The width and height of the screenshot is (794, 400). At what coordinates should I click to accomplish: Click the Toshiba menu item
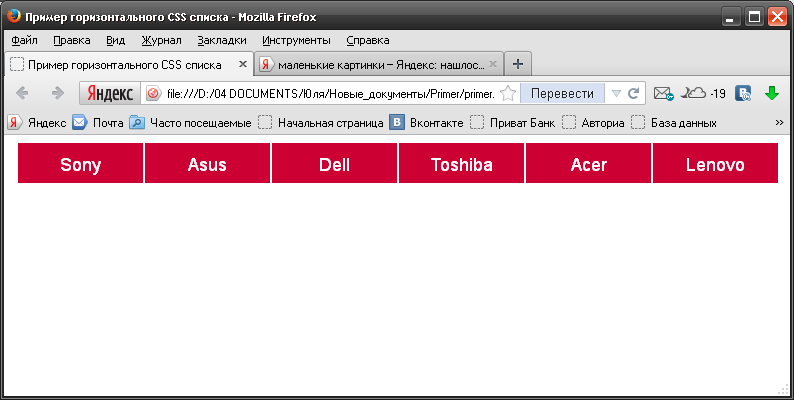point(461,163)
